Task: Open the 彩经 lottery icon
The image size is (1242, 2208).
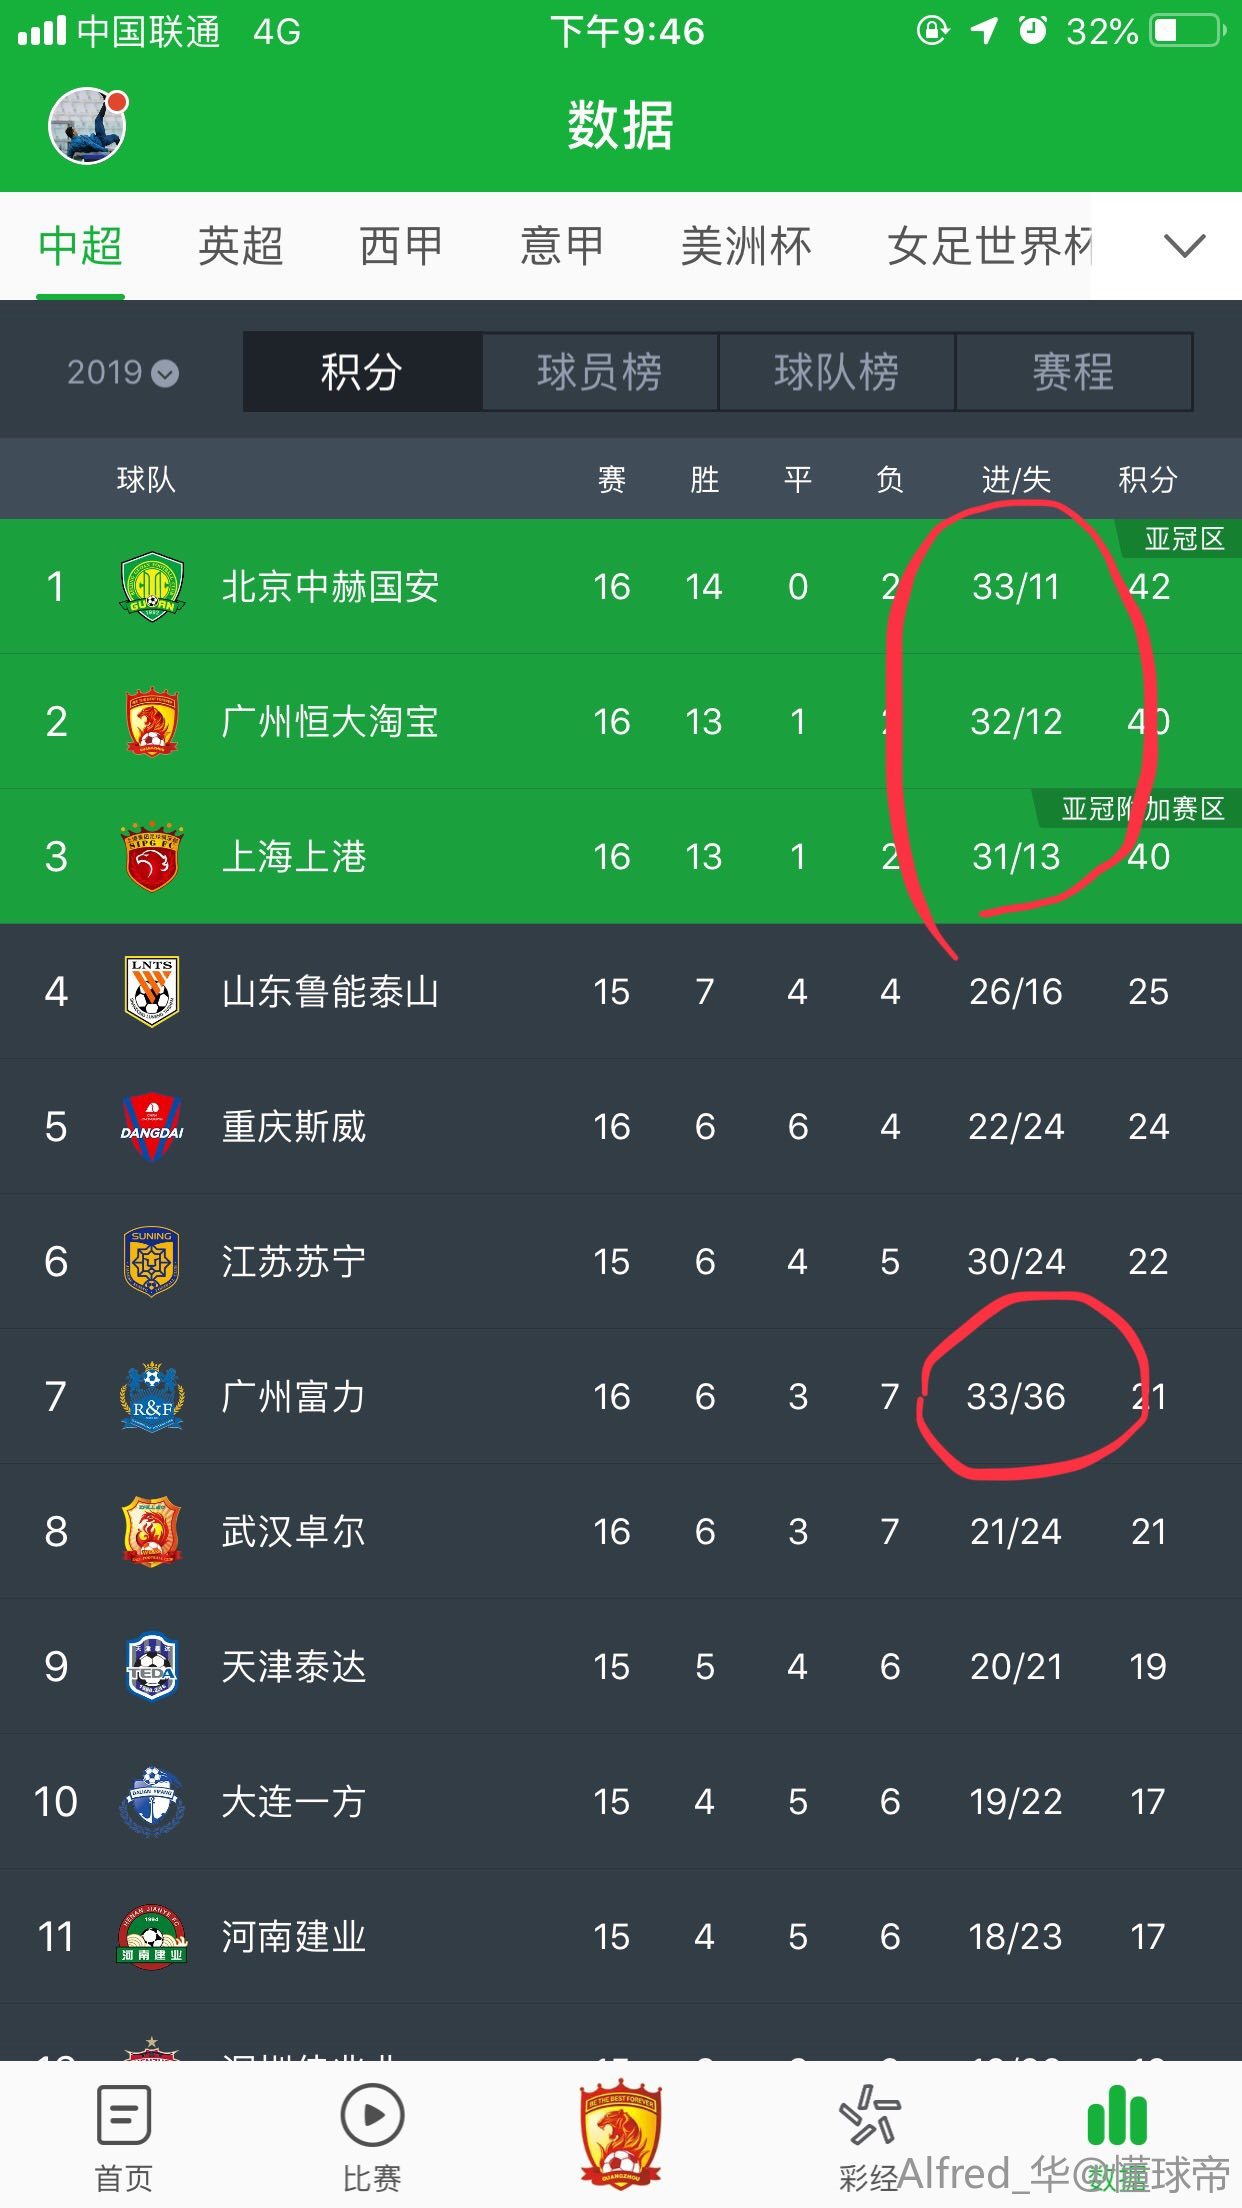Action: click(869, 2116)
